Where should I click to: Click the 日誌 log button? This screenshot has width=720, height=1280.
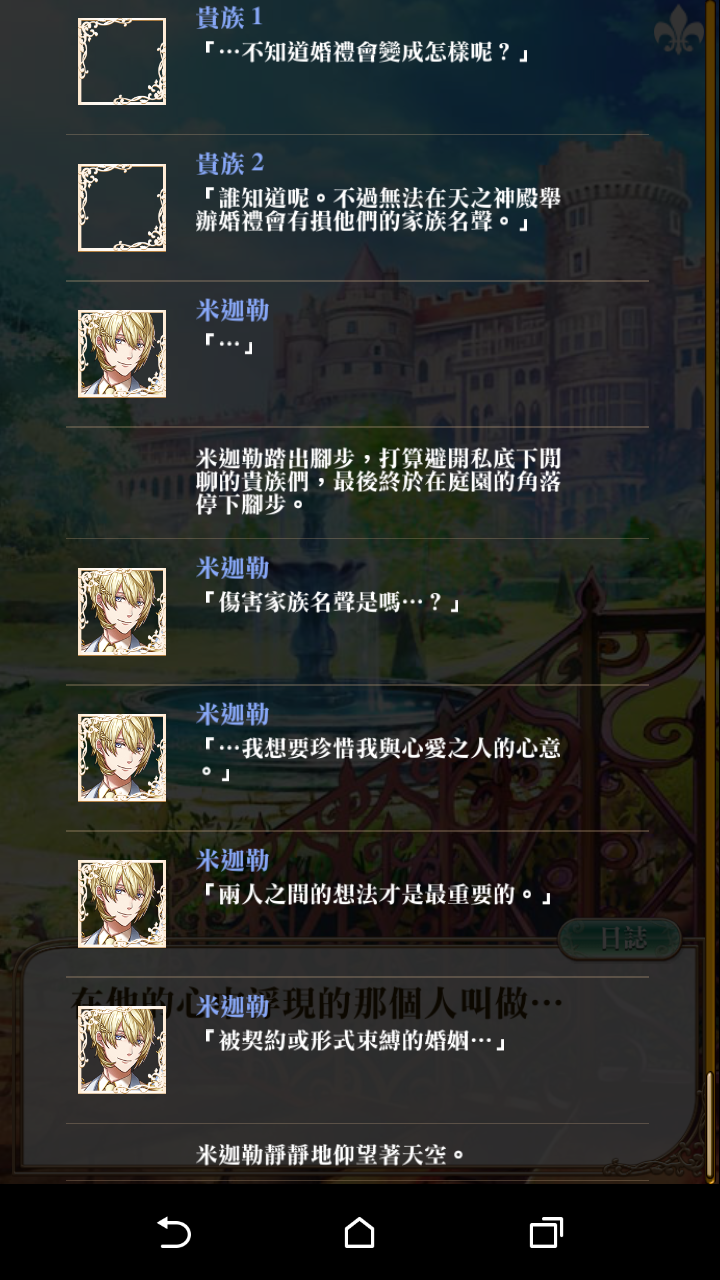(620, 938)
